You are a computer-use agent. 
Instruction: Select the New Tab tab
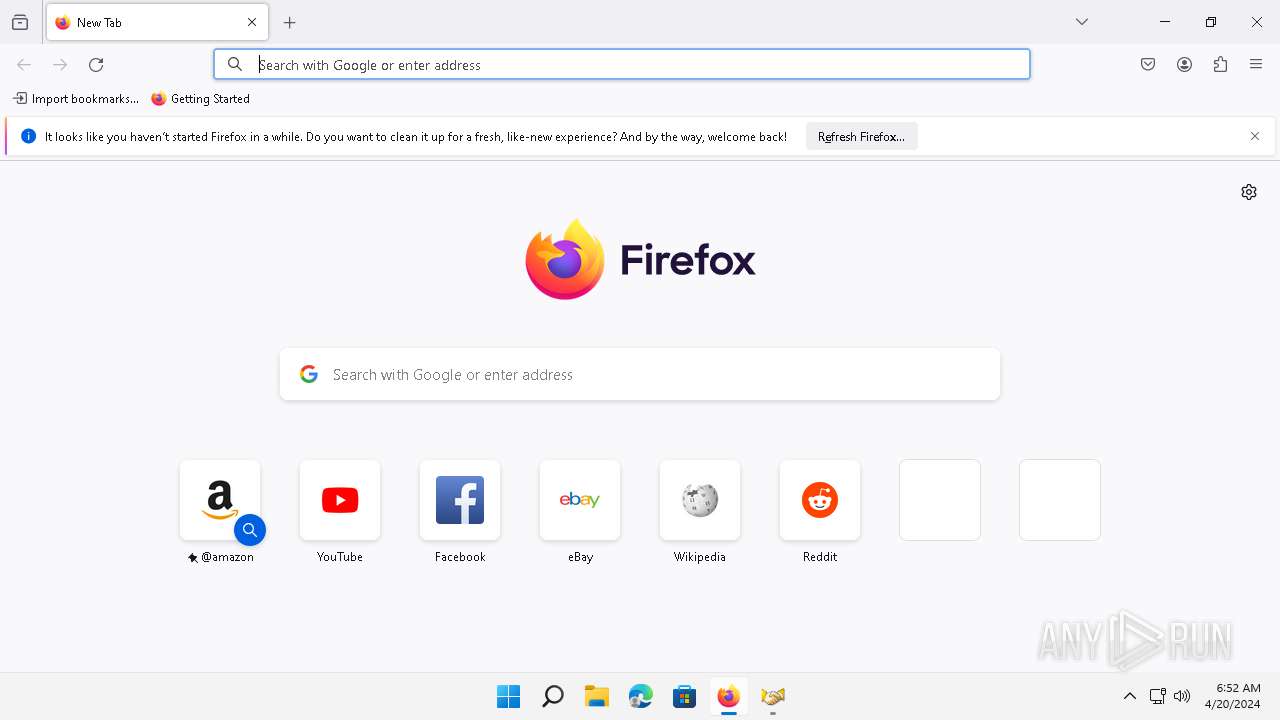(x=157, y=22)
